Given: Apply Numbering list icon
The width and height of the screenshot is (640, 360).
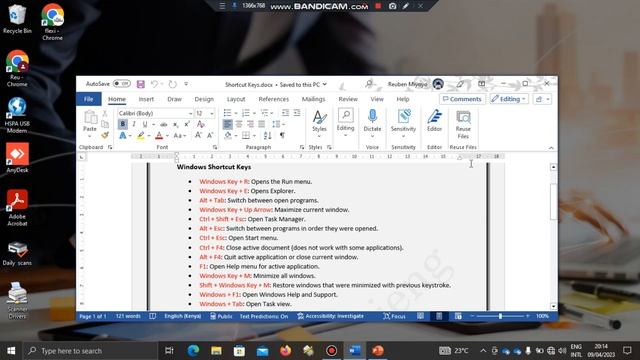Looking at the screenshot, I should click(x=245, y=113).
